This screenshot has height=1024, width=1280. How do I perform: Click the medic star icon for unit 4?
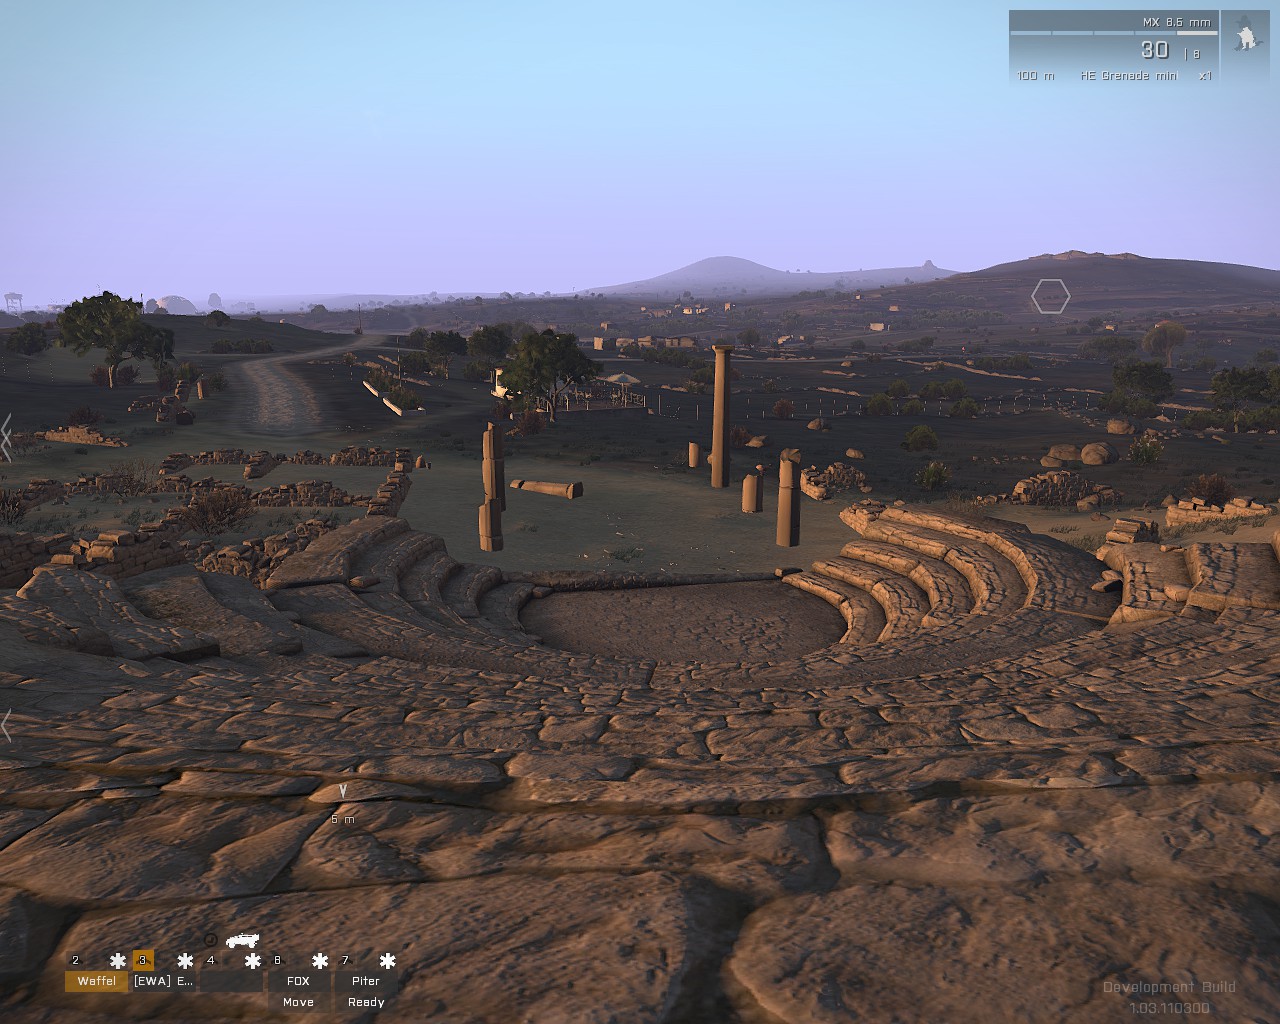(x=252, y=961)
